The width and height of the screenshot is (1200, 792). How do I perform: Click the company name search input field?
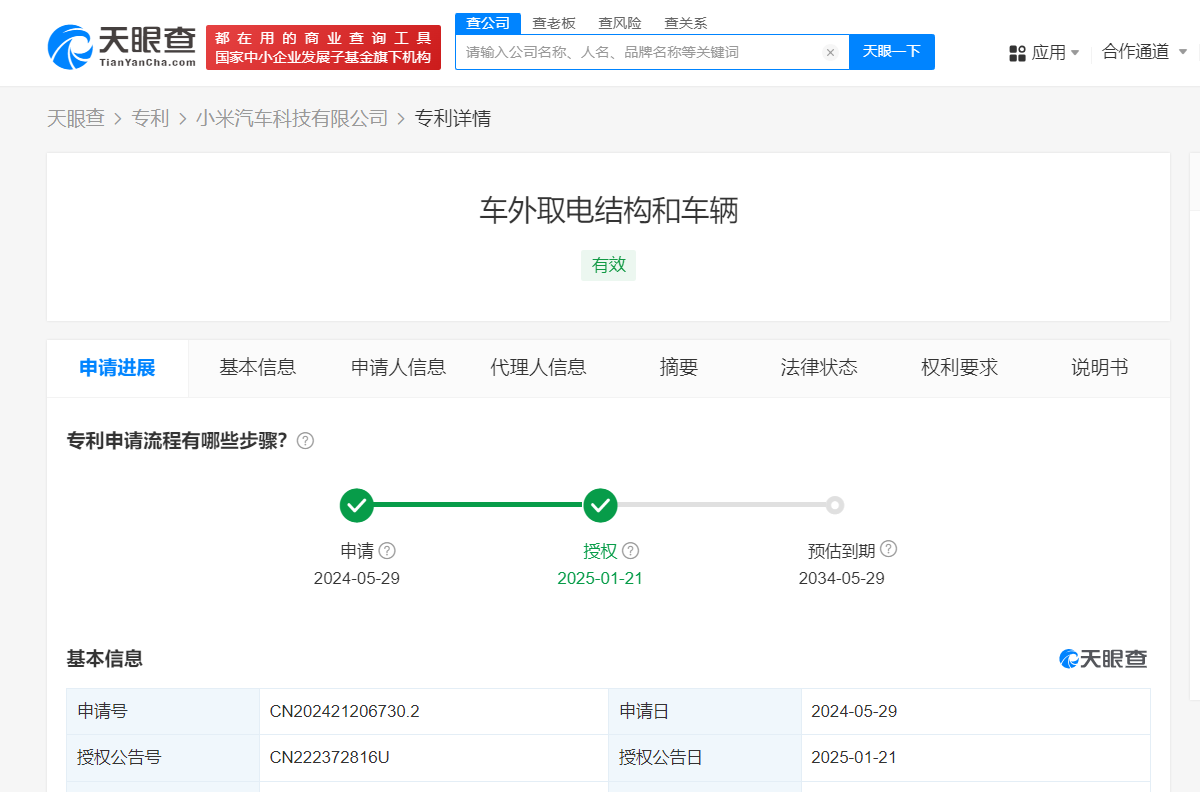640,52
